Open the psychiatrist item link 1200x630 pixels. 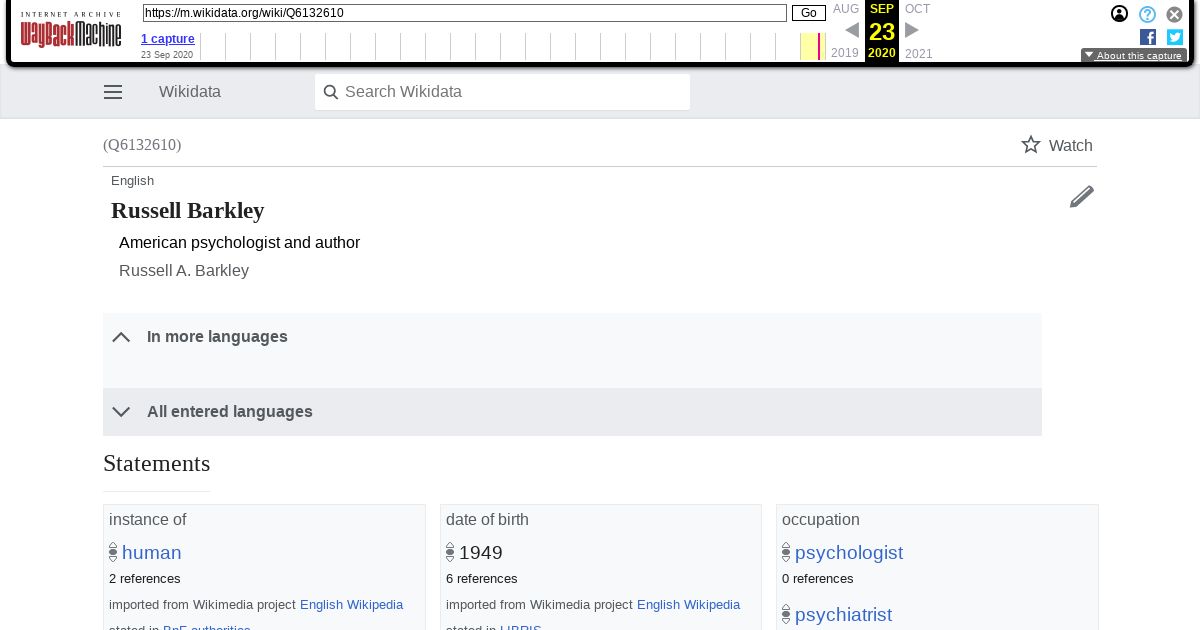tap(843, 615)
